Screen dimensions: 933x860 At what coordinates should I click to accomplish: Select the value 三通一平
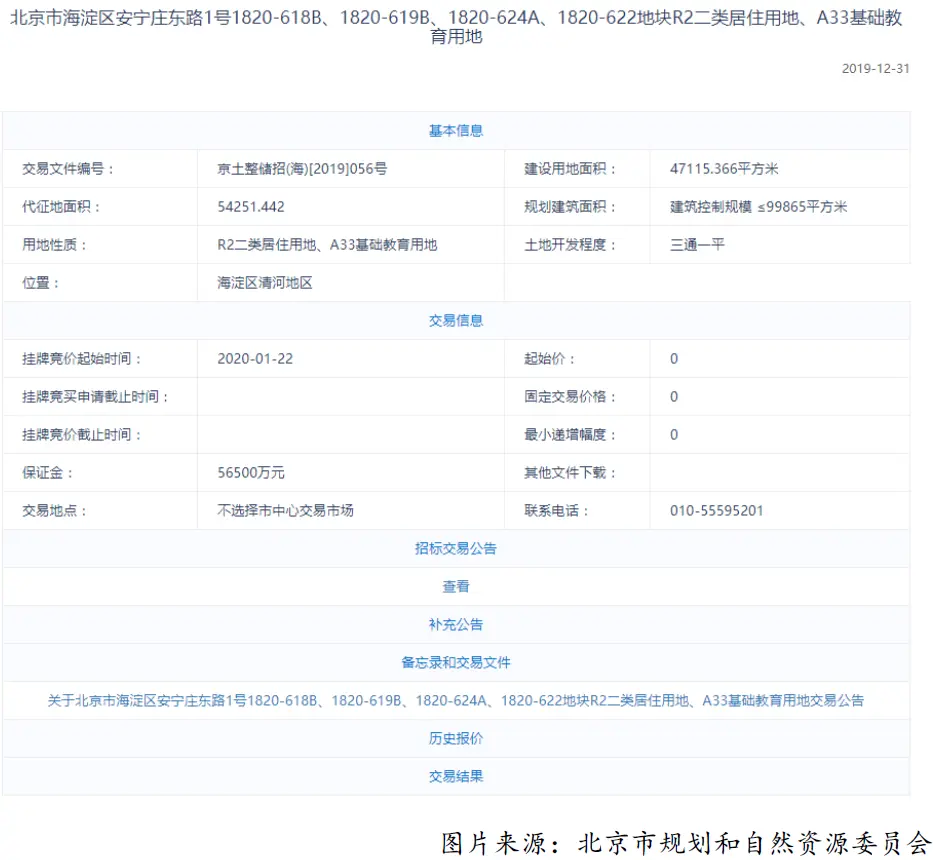pos(697,245)
